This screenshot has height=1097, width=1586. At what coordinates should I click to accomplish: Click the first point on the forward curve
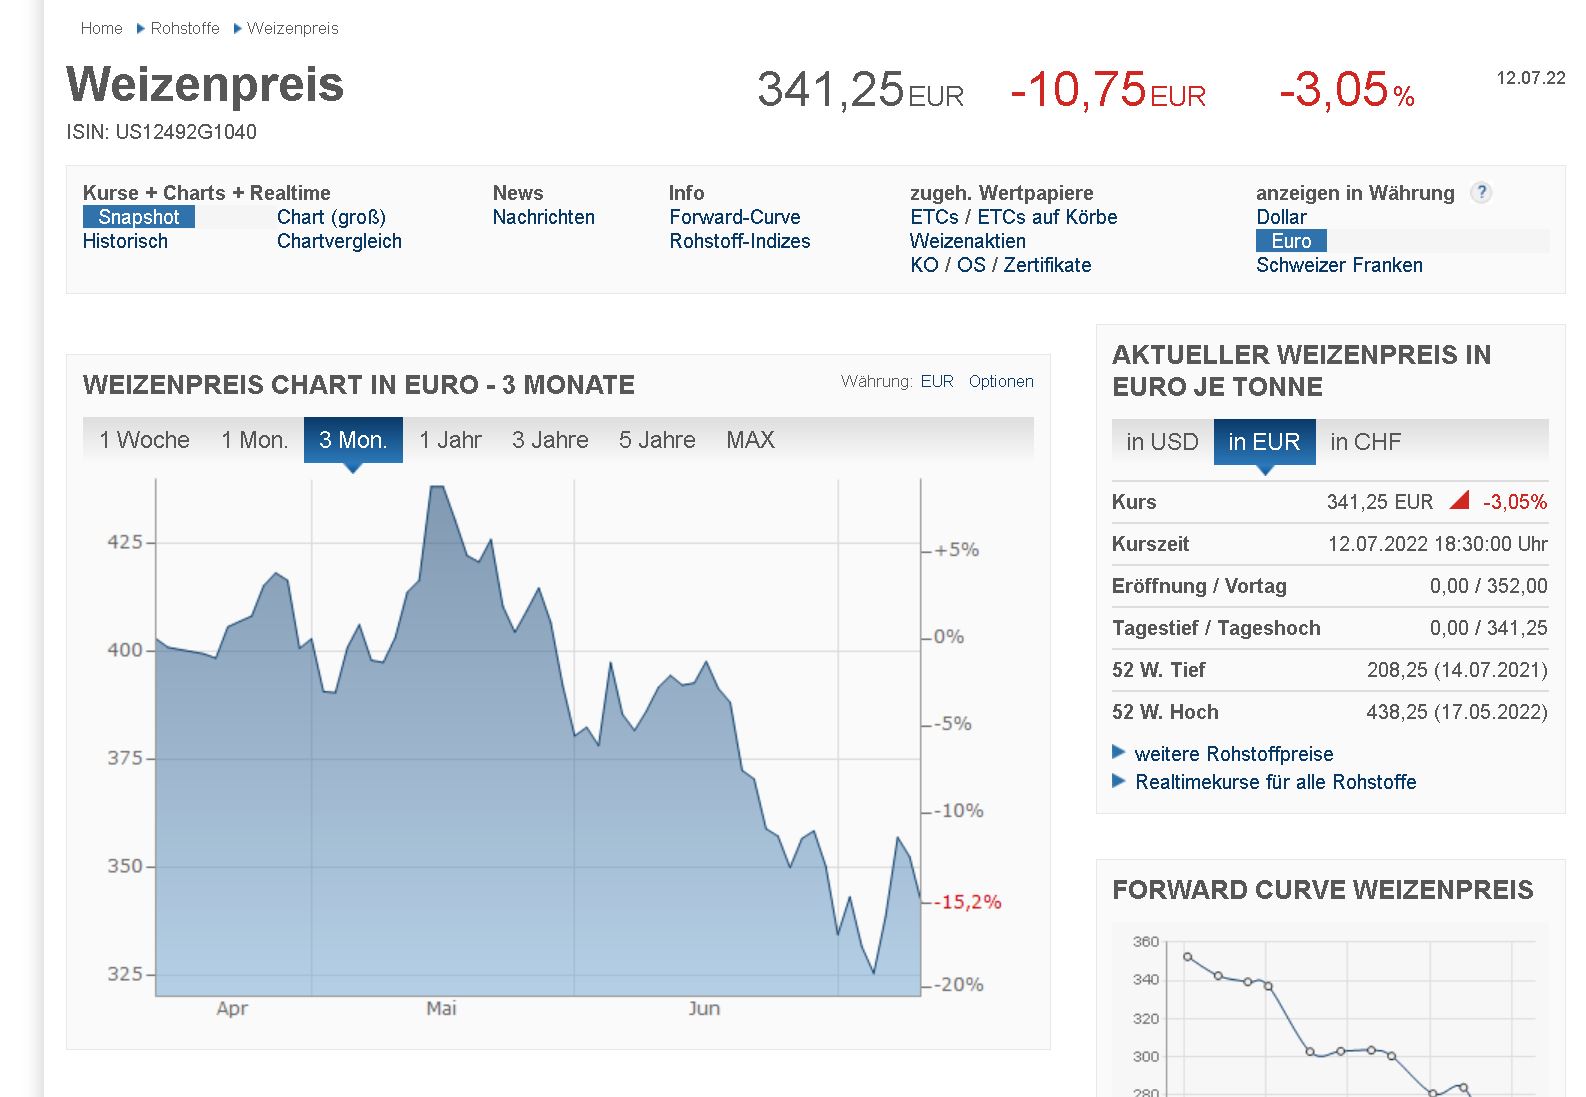[1187, 956]
